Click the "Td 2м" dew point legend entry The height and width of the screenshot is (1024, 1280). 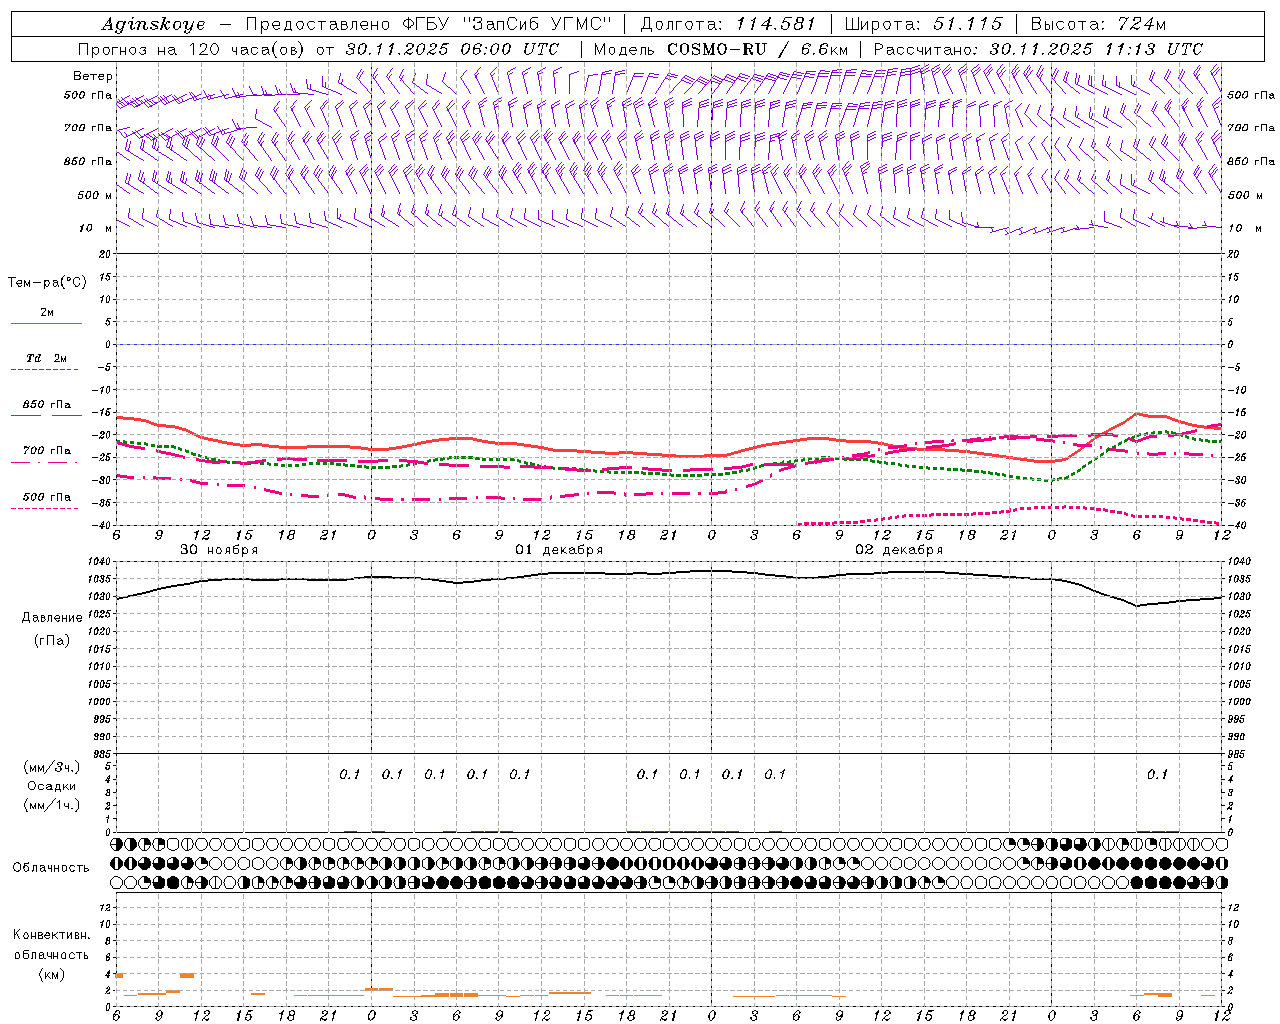coord(46,358)
